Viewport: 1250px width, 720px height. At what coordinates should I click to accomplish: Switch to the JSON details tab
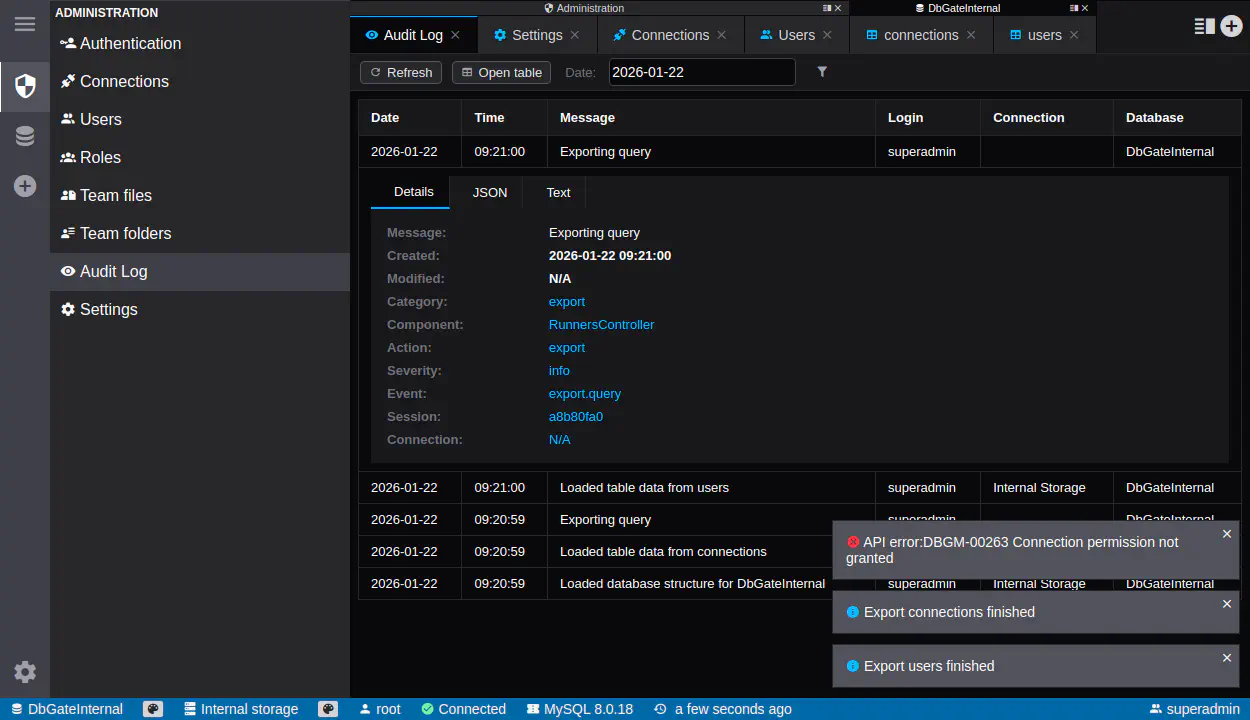(x=489, y=192)
